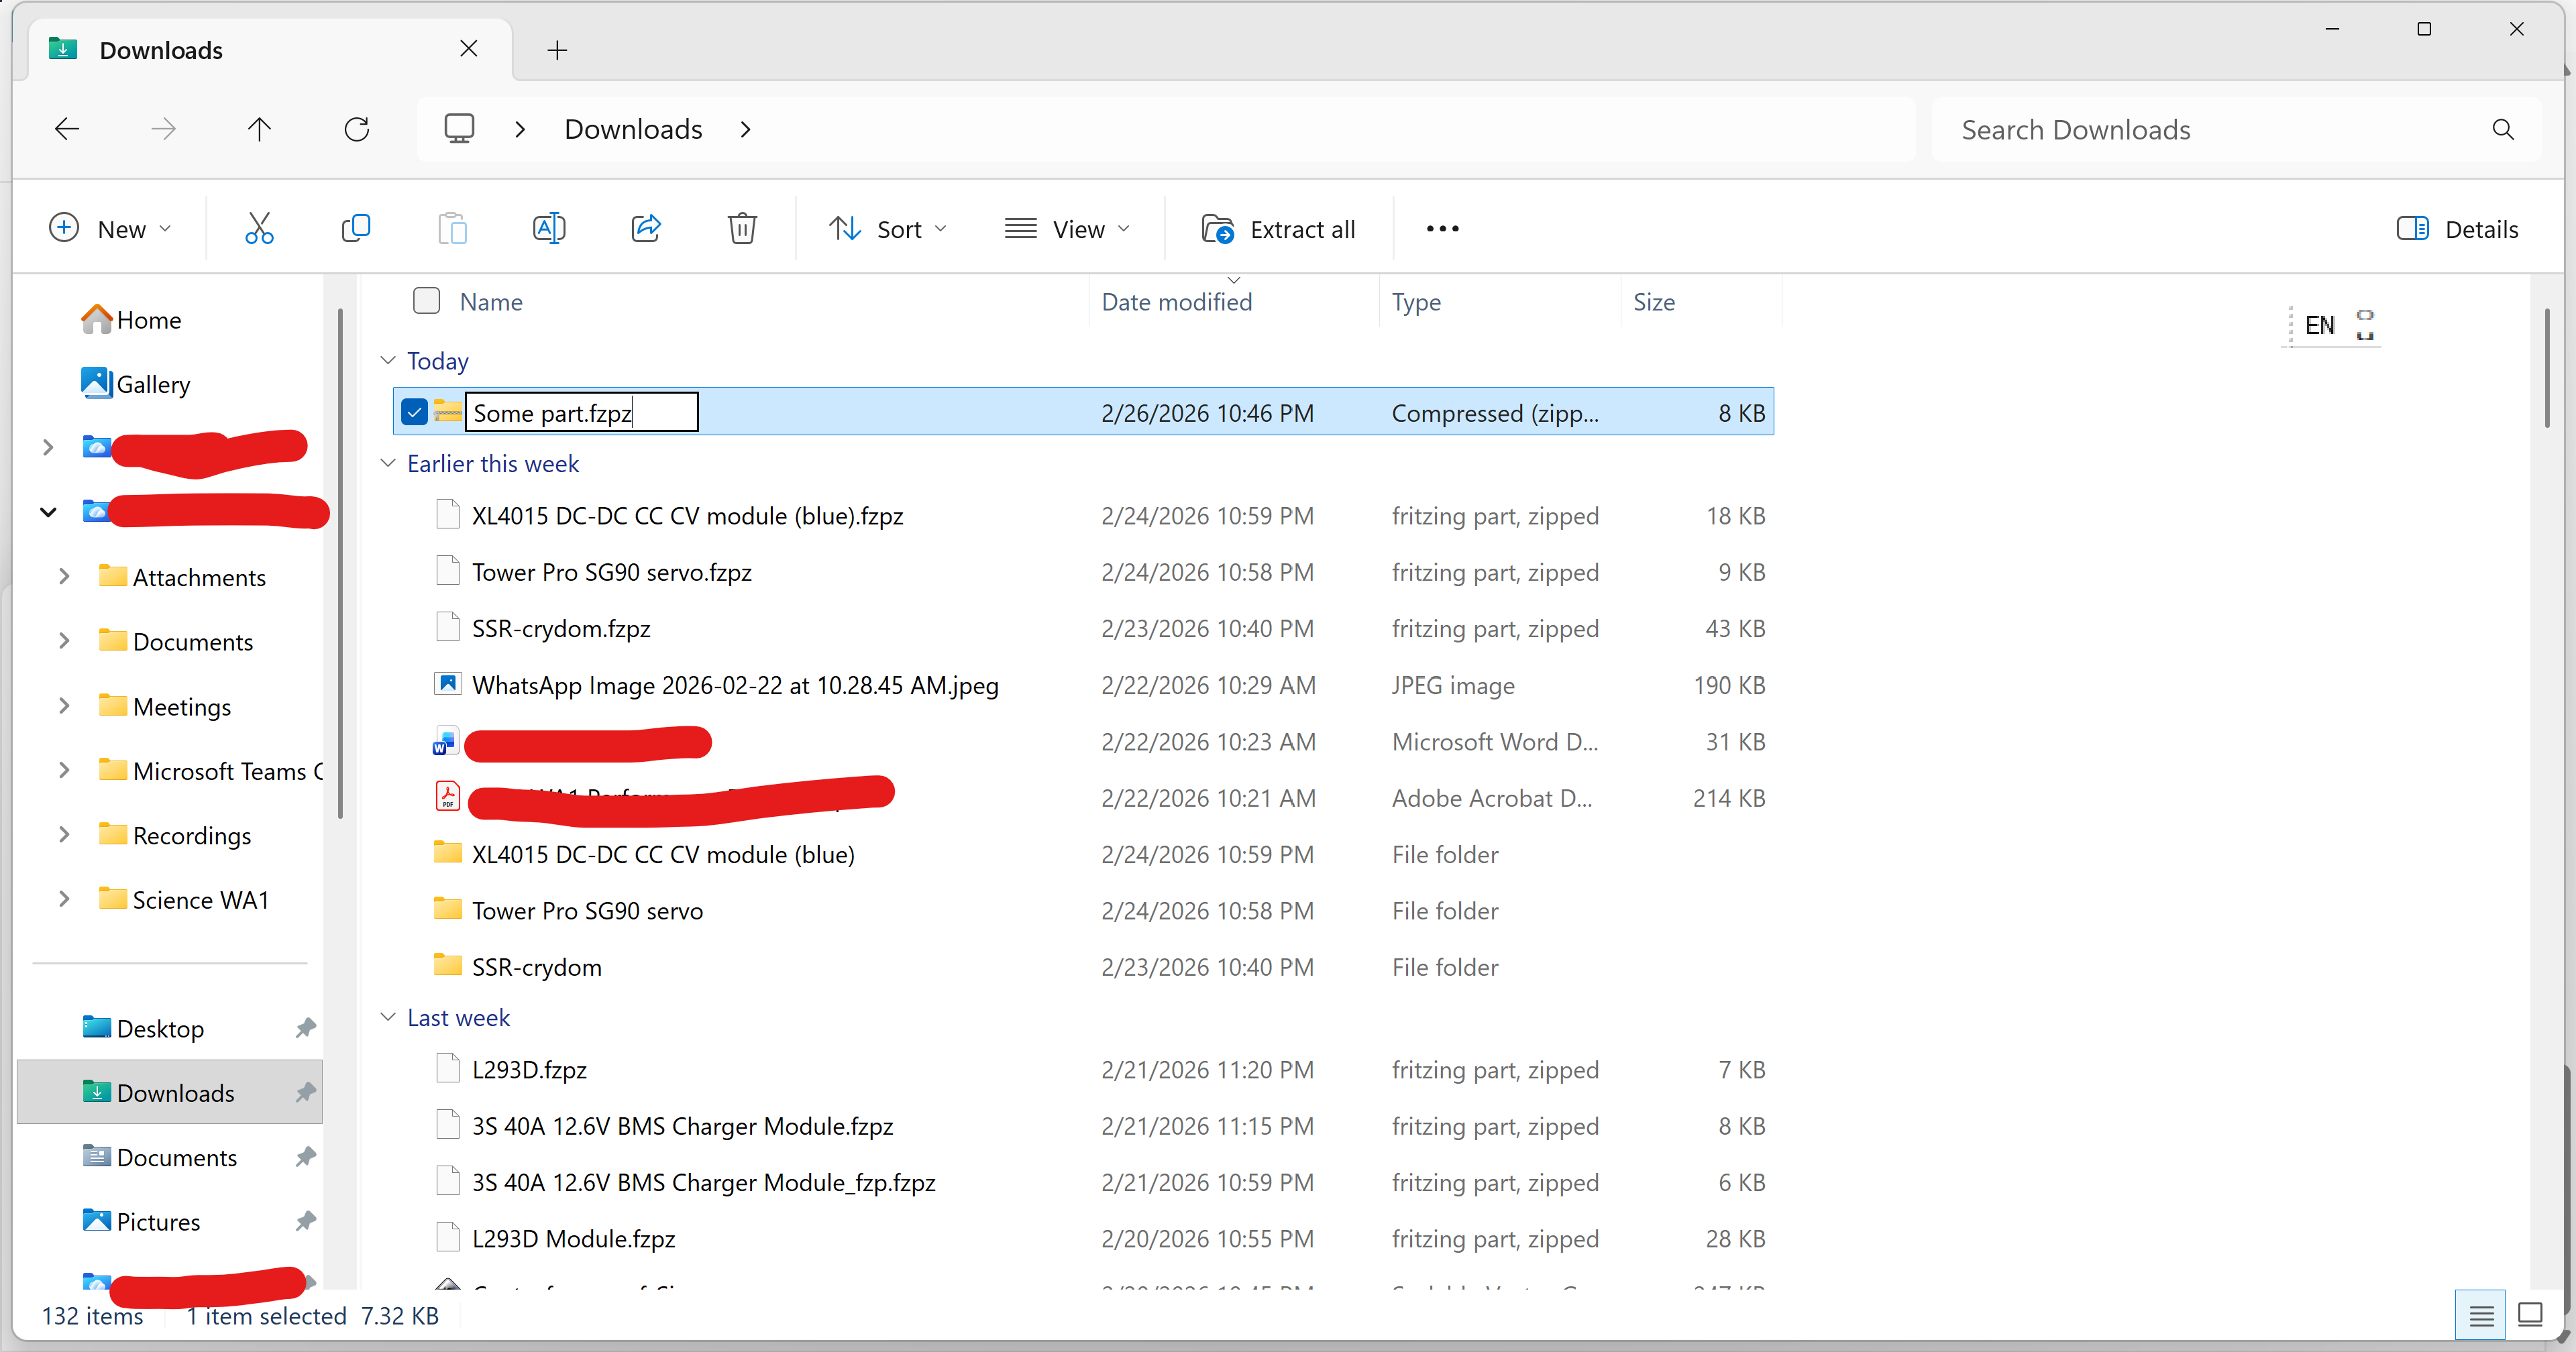
Task: Collapse the Earlier this week group
Action: [388, 463]
